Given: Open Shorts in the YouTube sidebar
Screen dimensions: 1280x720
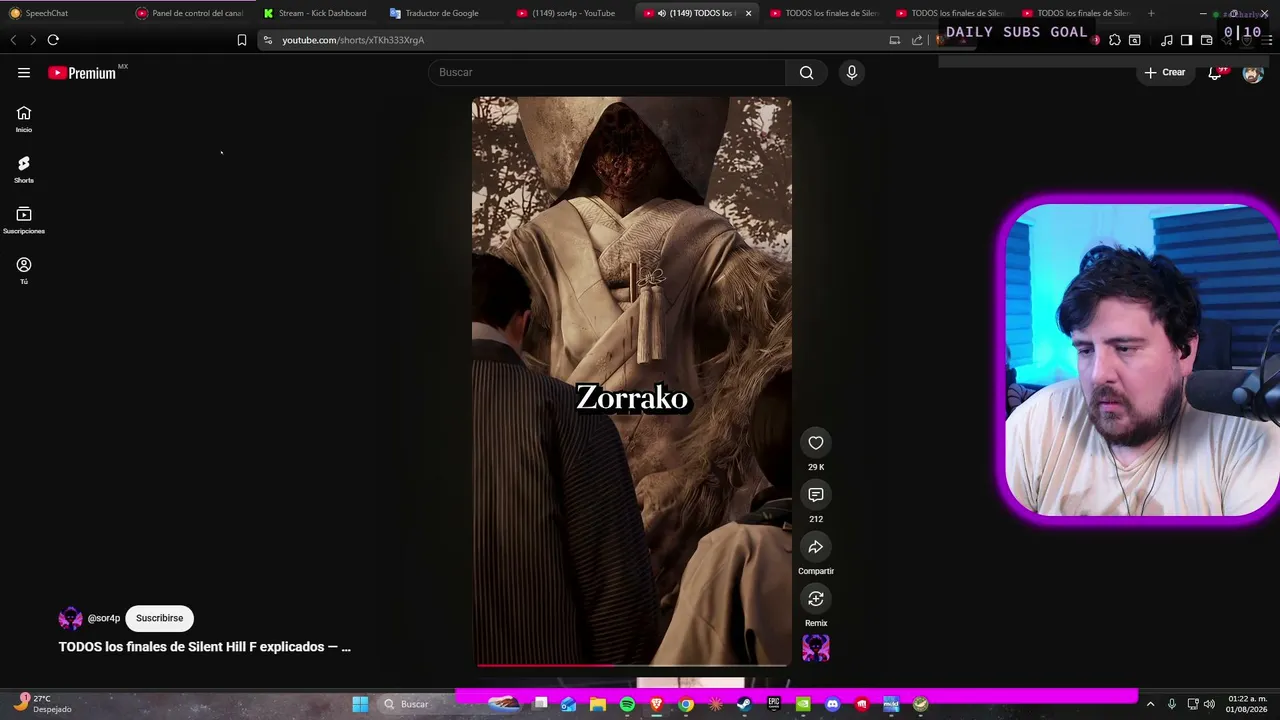Looking at the screenshot, I should [x=24, y=169].
